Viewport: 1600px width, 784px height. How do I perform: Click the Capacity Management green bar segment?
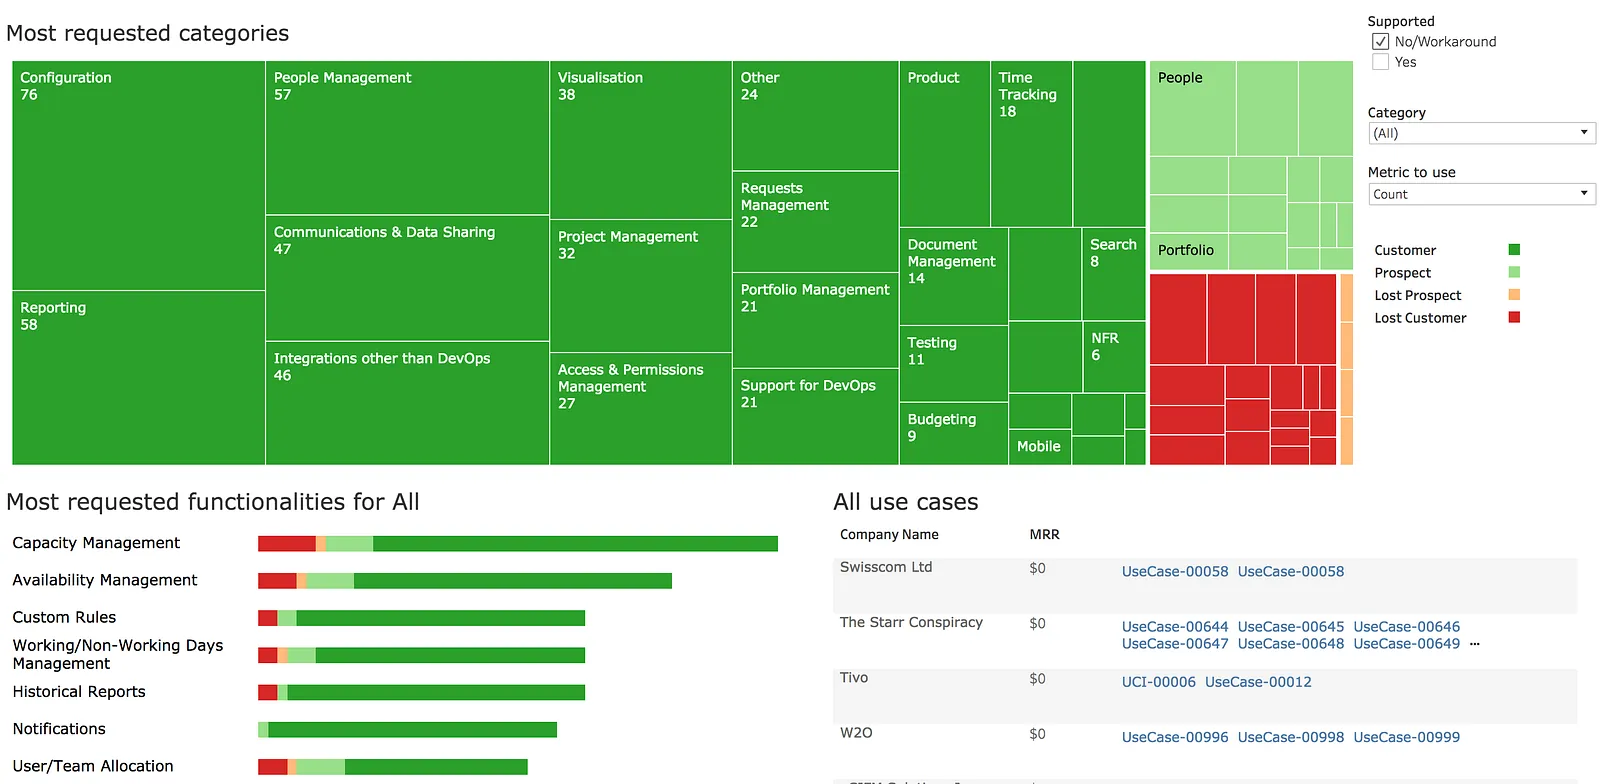point(575,544)
